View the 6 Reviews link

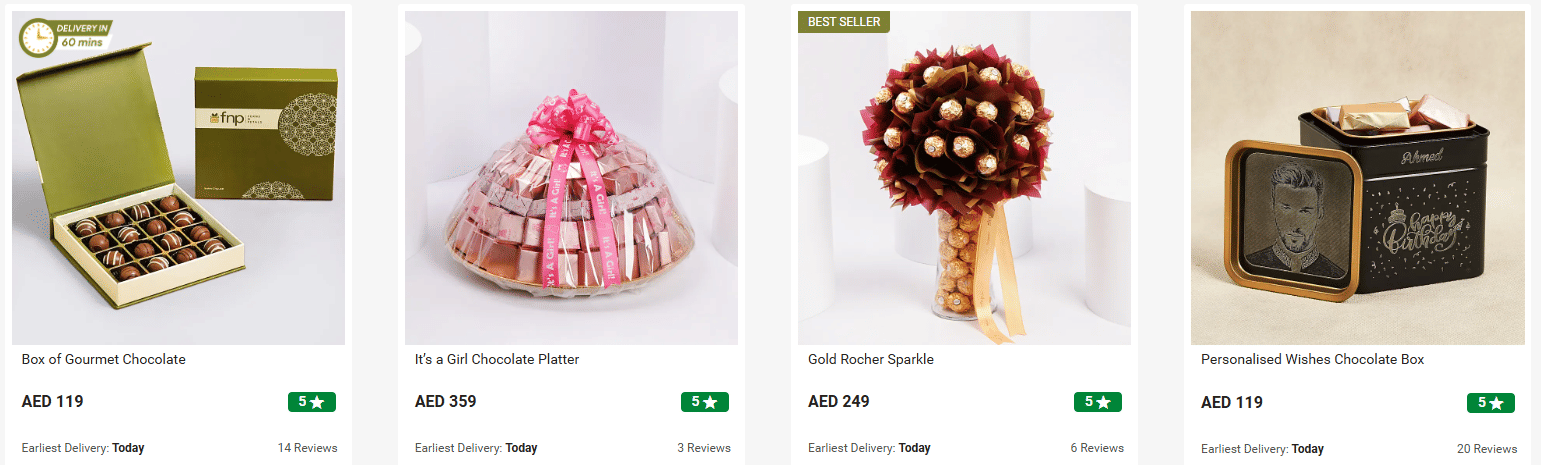pyautogui.click(x=1097, y=448)
